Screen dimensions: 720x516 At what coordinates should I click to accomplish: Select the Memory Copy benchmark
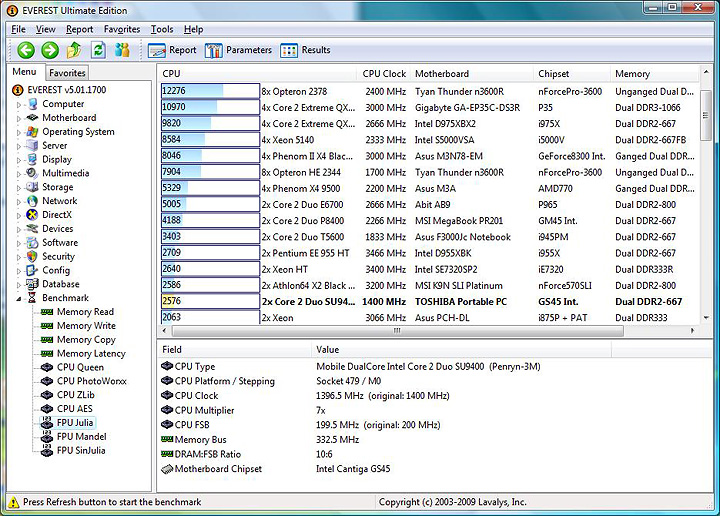pos(86,340)
